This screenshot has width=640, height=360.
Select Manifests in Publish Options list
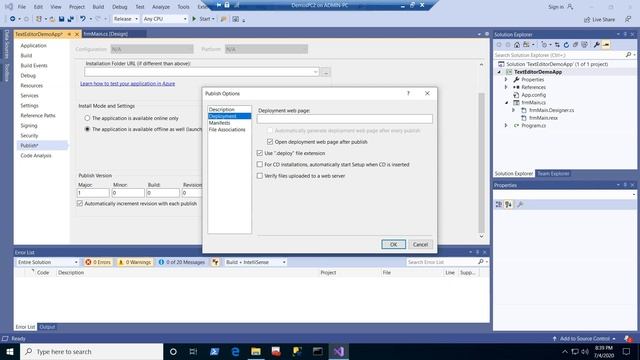[219, 123]
